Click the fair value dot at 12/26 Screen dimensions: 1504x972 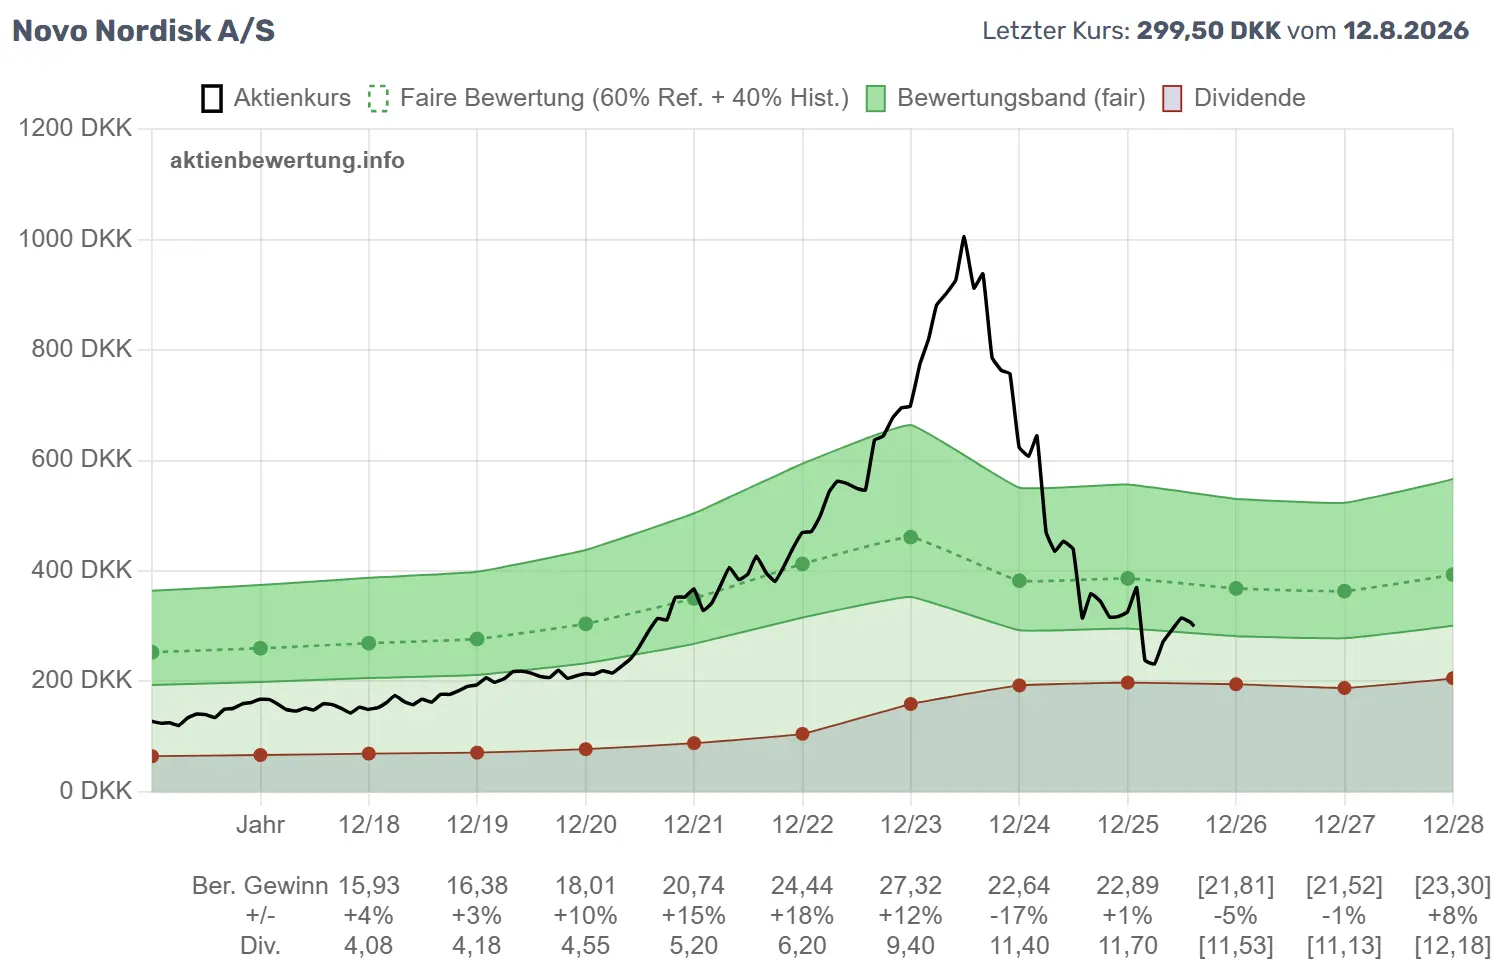[1236, 588]
